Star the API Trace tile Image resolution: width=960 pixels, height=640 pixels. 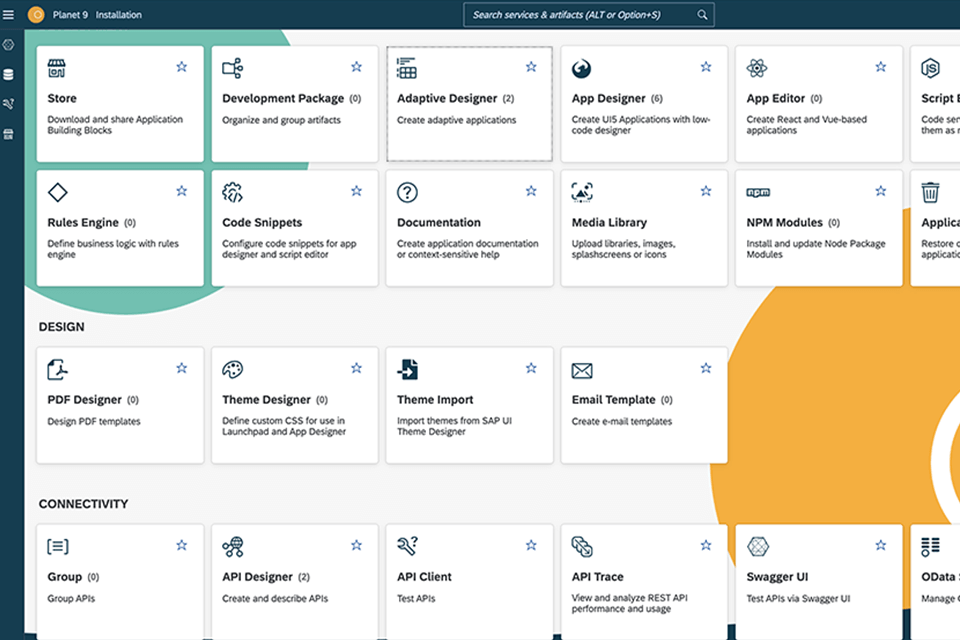pos(706,545)
